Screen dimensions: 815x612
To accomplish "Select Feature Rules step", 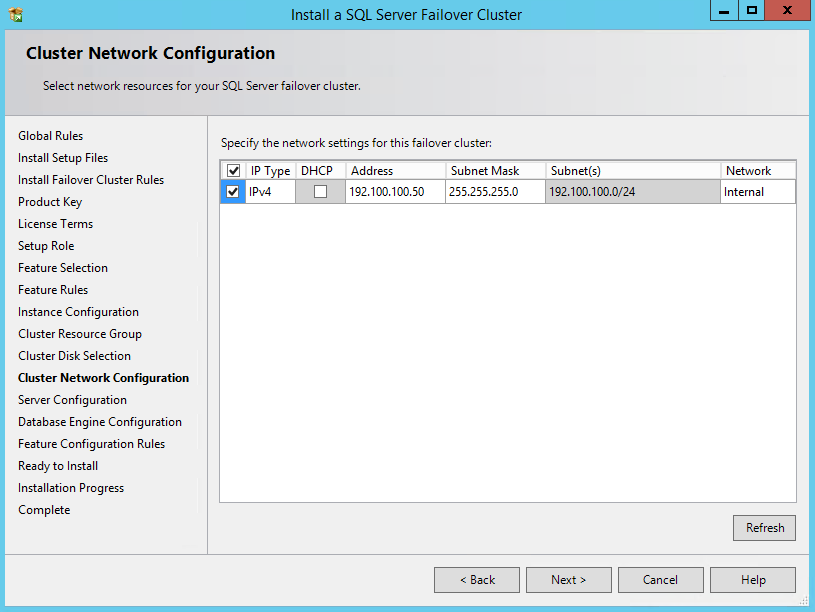I will [53, 290].
